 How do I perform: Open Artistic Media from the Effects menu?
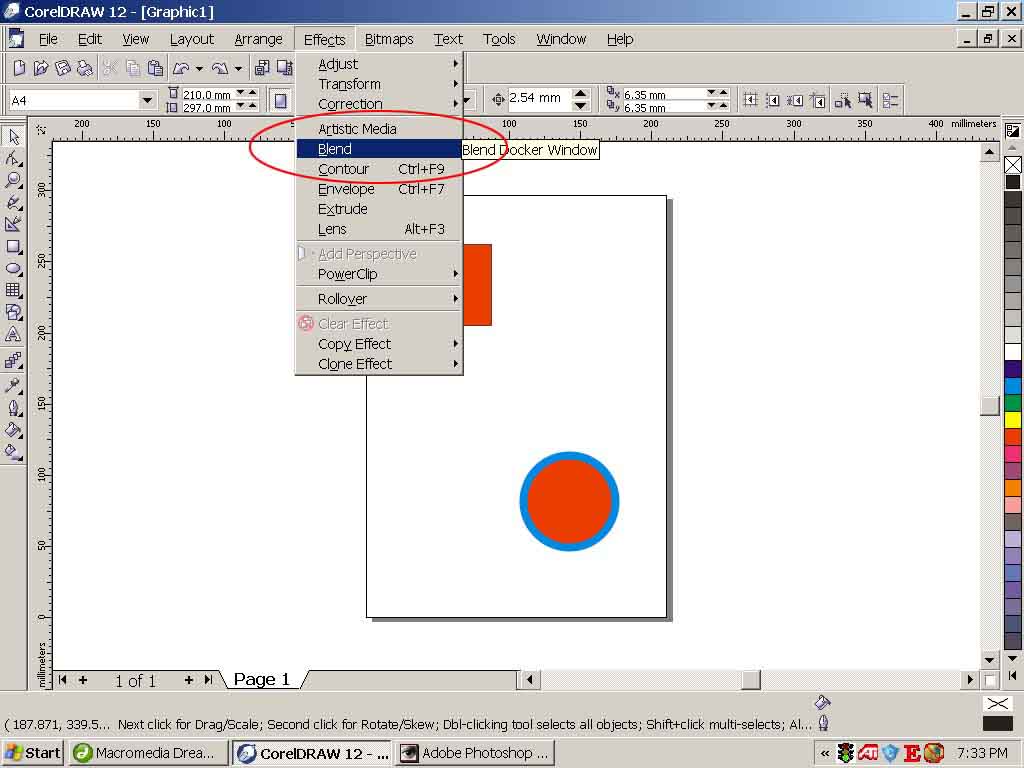379,129
